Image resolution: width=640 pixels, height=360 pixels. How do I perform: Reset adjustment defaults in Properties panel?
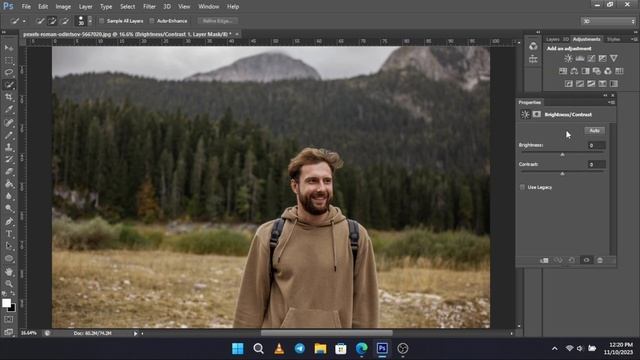(x=572, y=260)
